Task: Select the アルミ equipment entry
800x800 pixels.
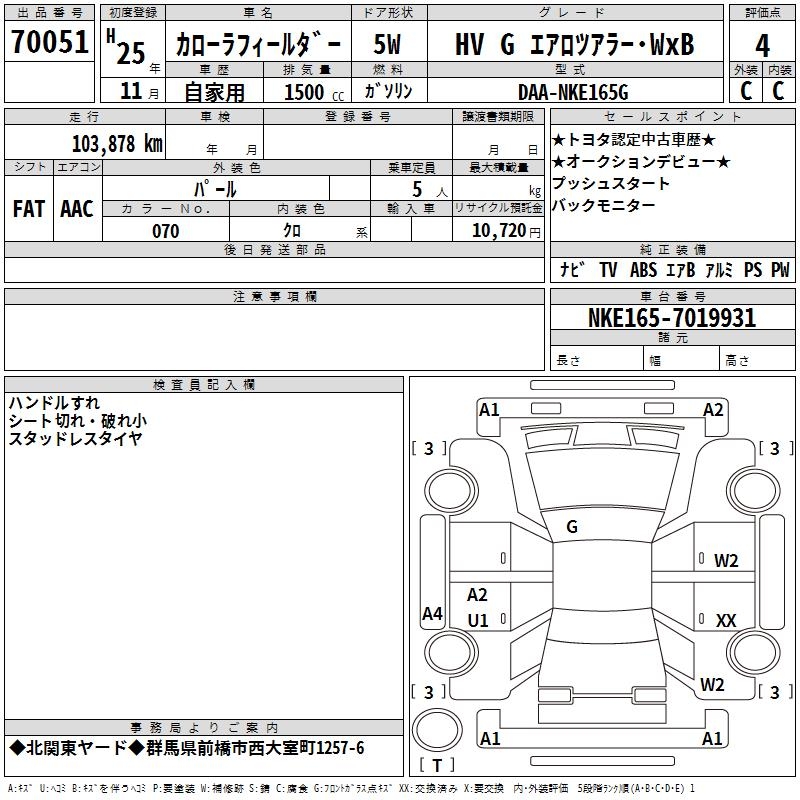Action: tap(719, 269)
